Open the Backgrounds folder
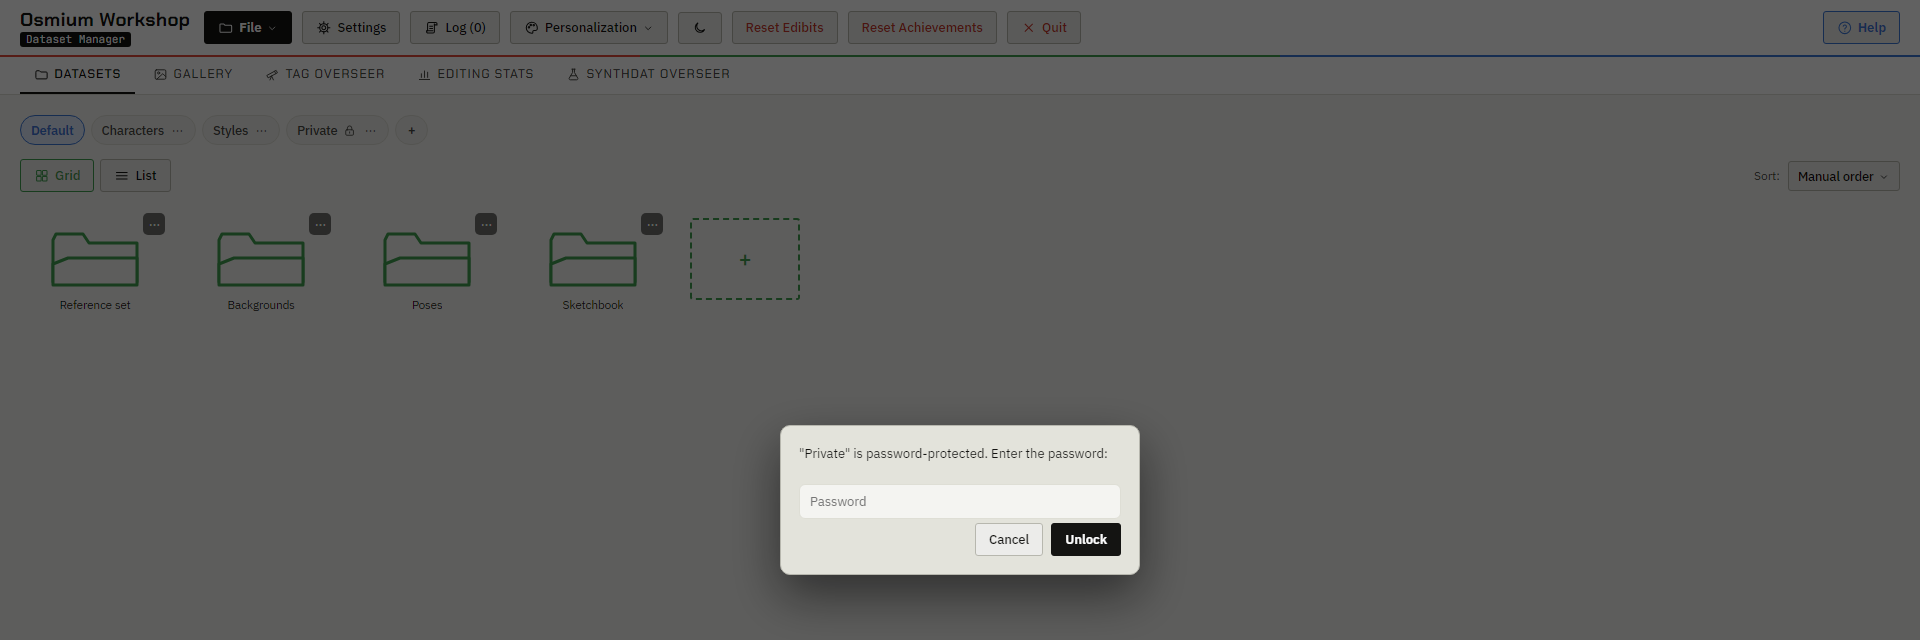This screenshot has width=1920, height=640. (261, 259)
